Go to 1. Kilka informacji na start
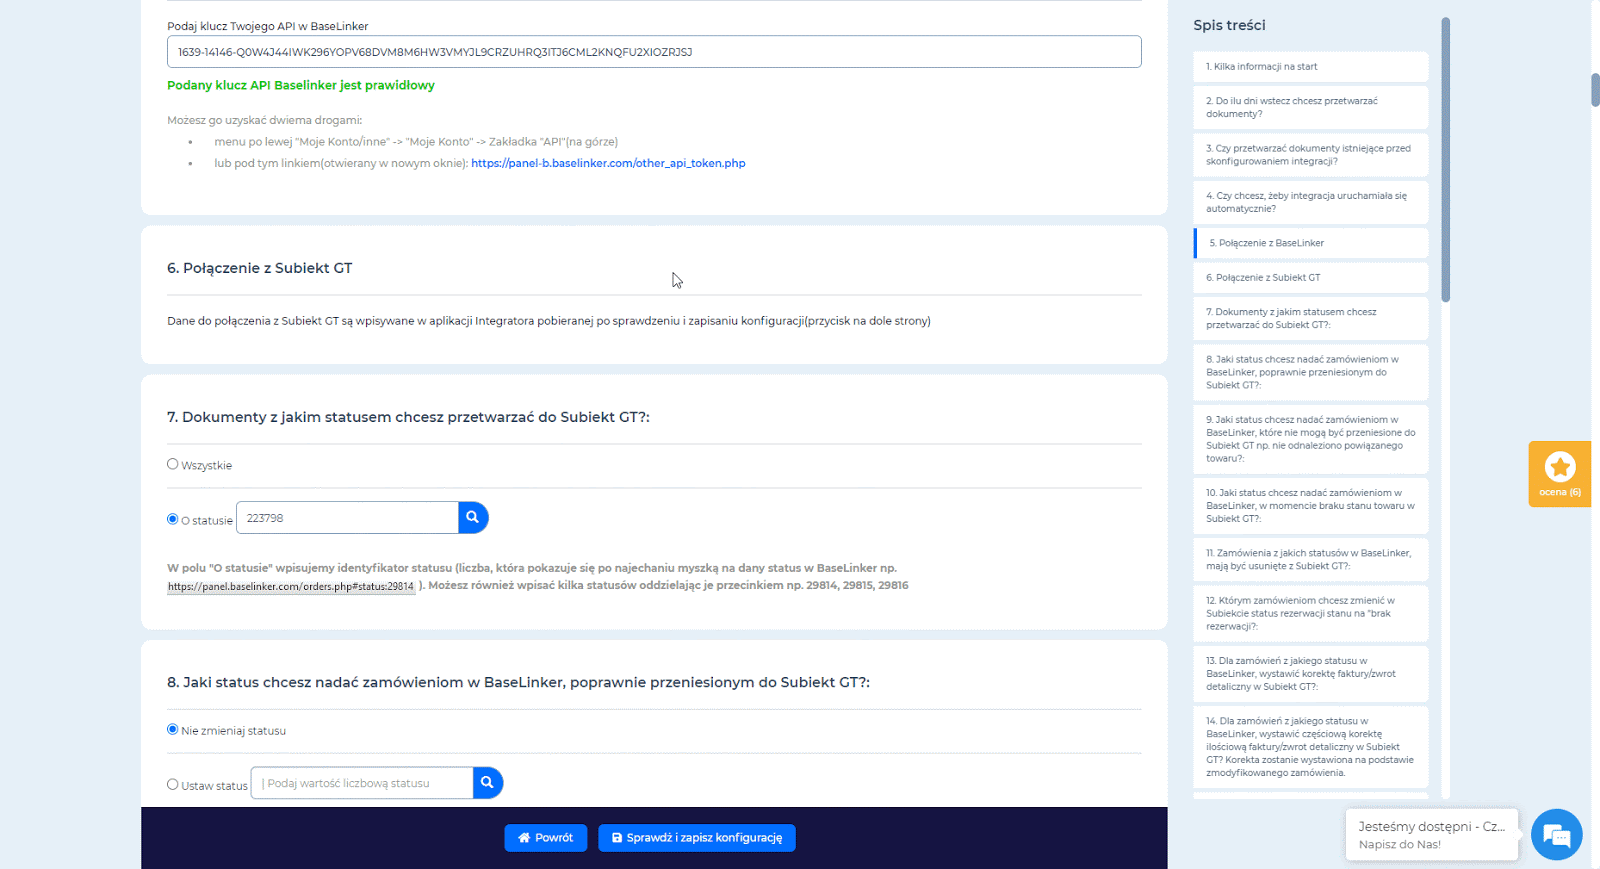1600x869 pixels. click(x=1310, y=67)
